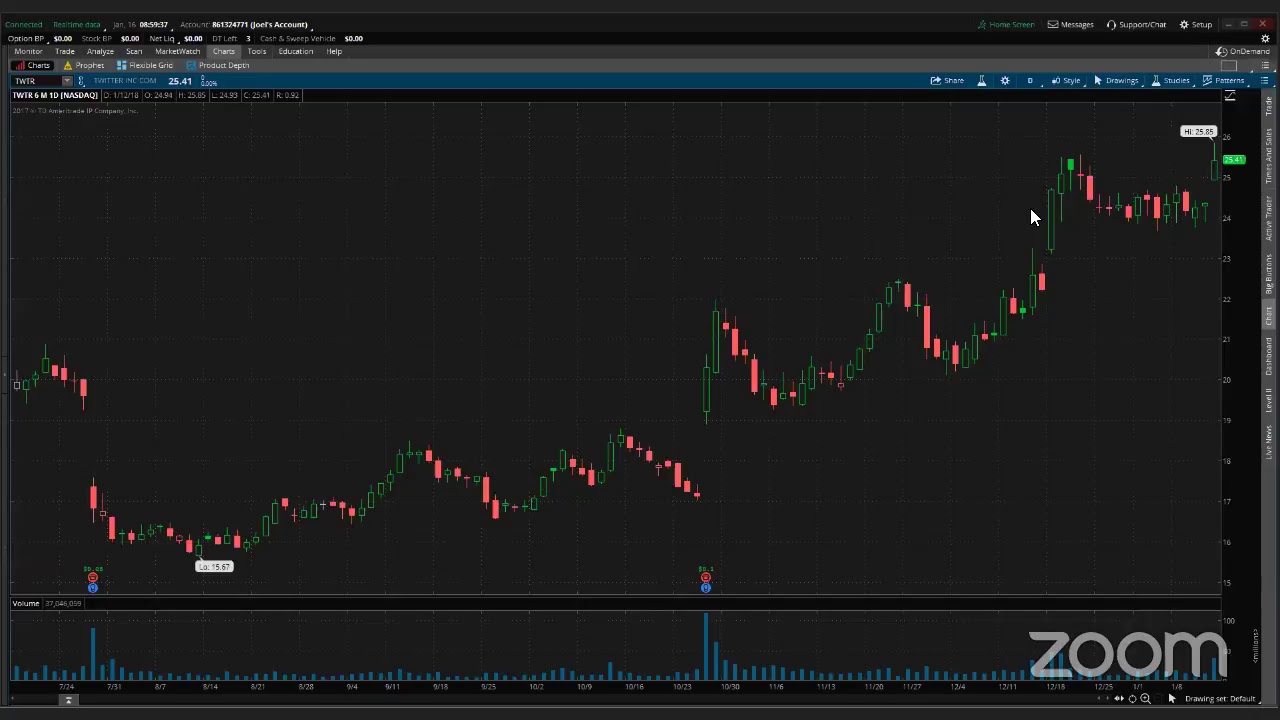Image resolution: width=1280 pixels, height=720 pixels.
Task: Switch to the Education tab
Action: pyautogui.click(x=296, y=51)
